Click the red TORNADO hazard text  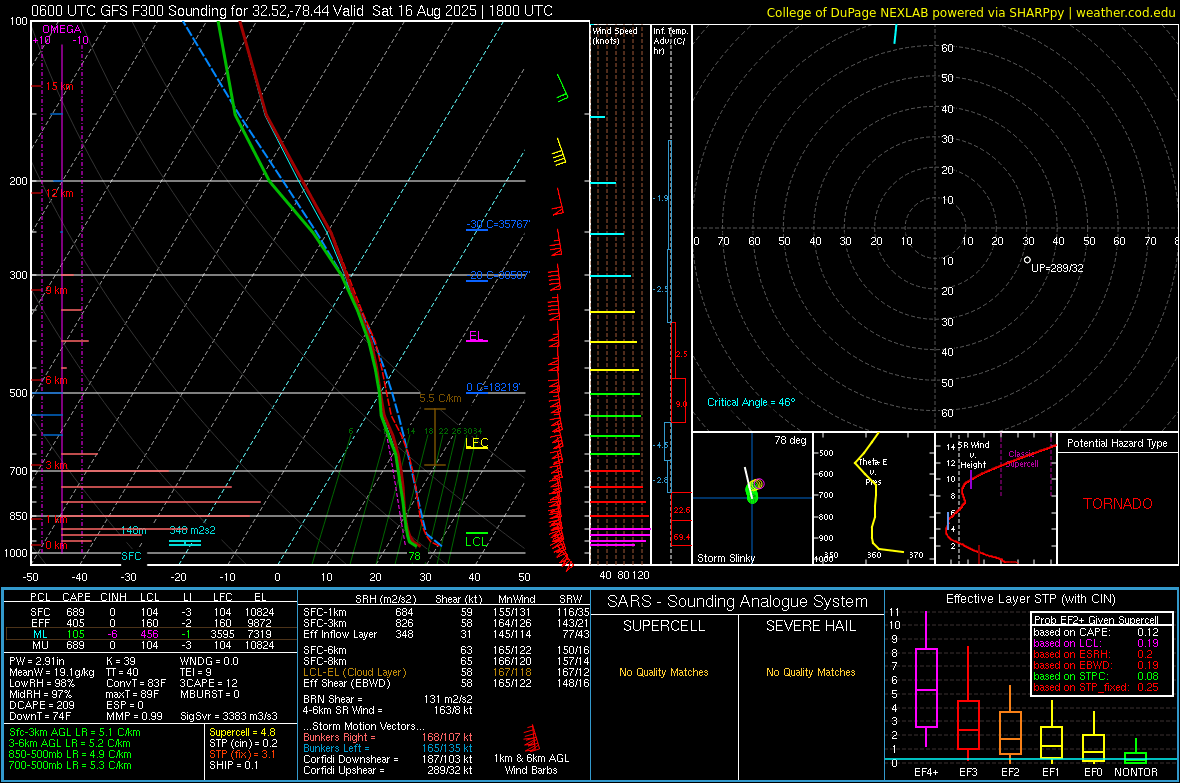[1118, 504]
